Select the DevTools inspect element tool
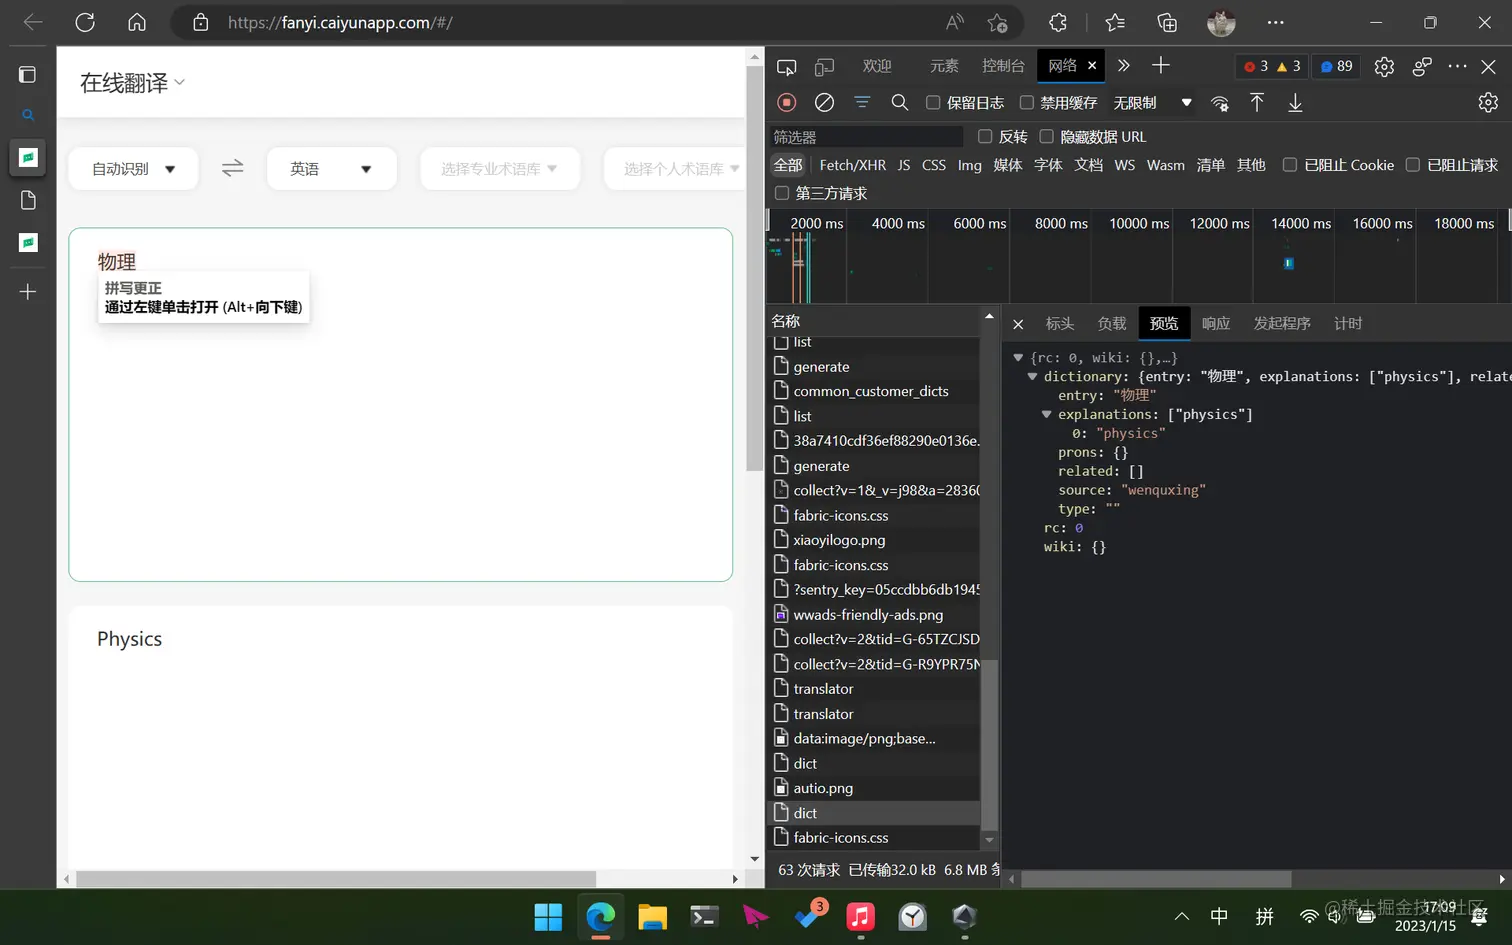 click(x=787, y=66)
